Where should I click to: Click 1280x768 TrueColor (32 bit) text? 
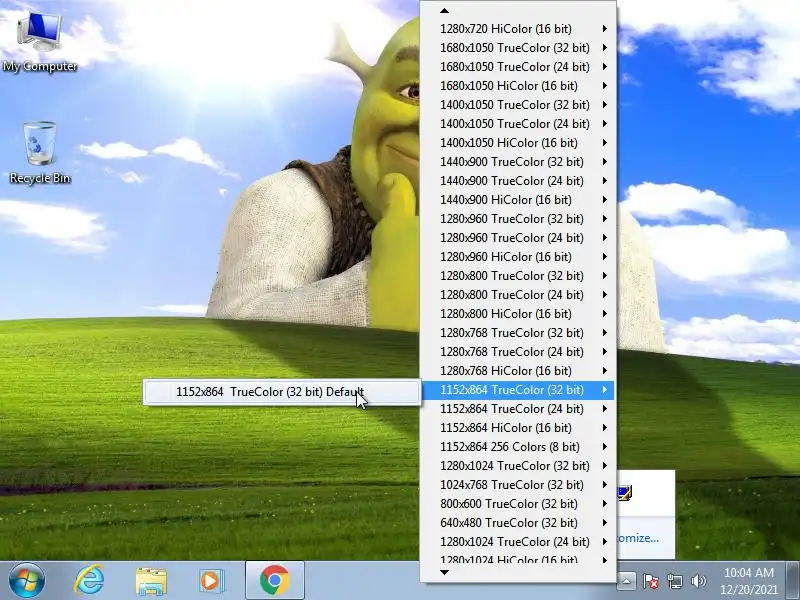(512, 333)
